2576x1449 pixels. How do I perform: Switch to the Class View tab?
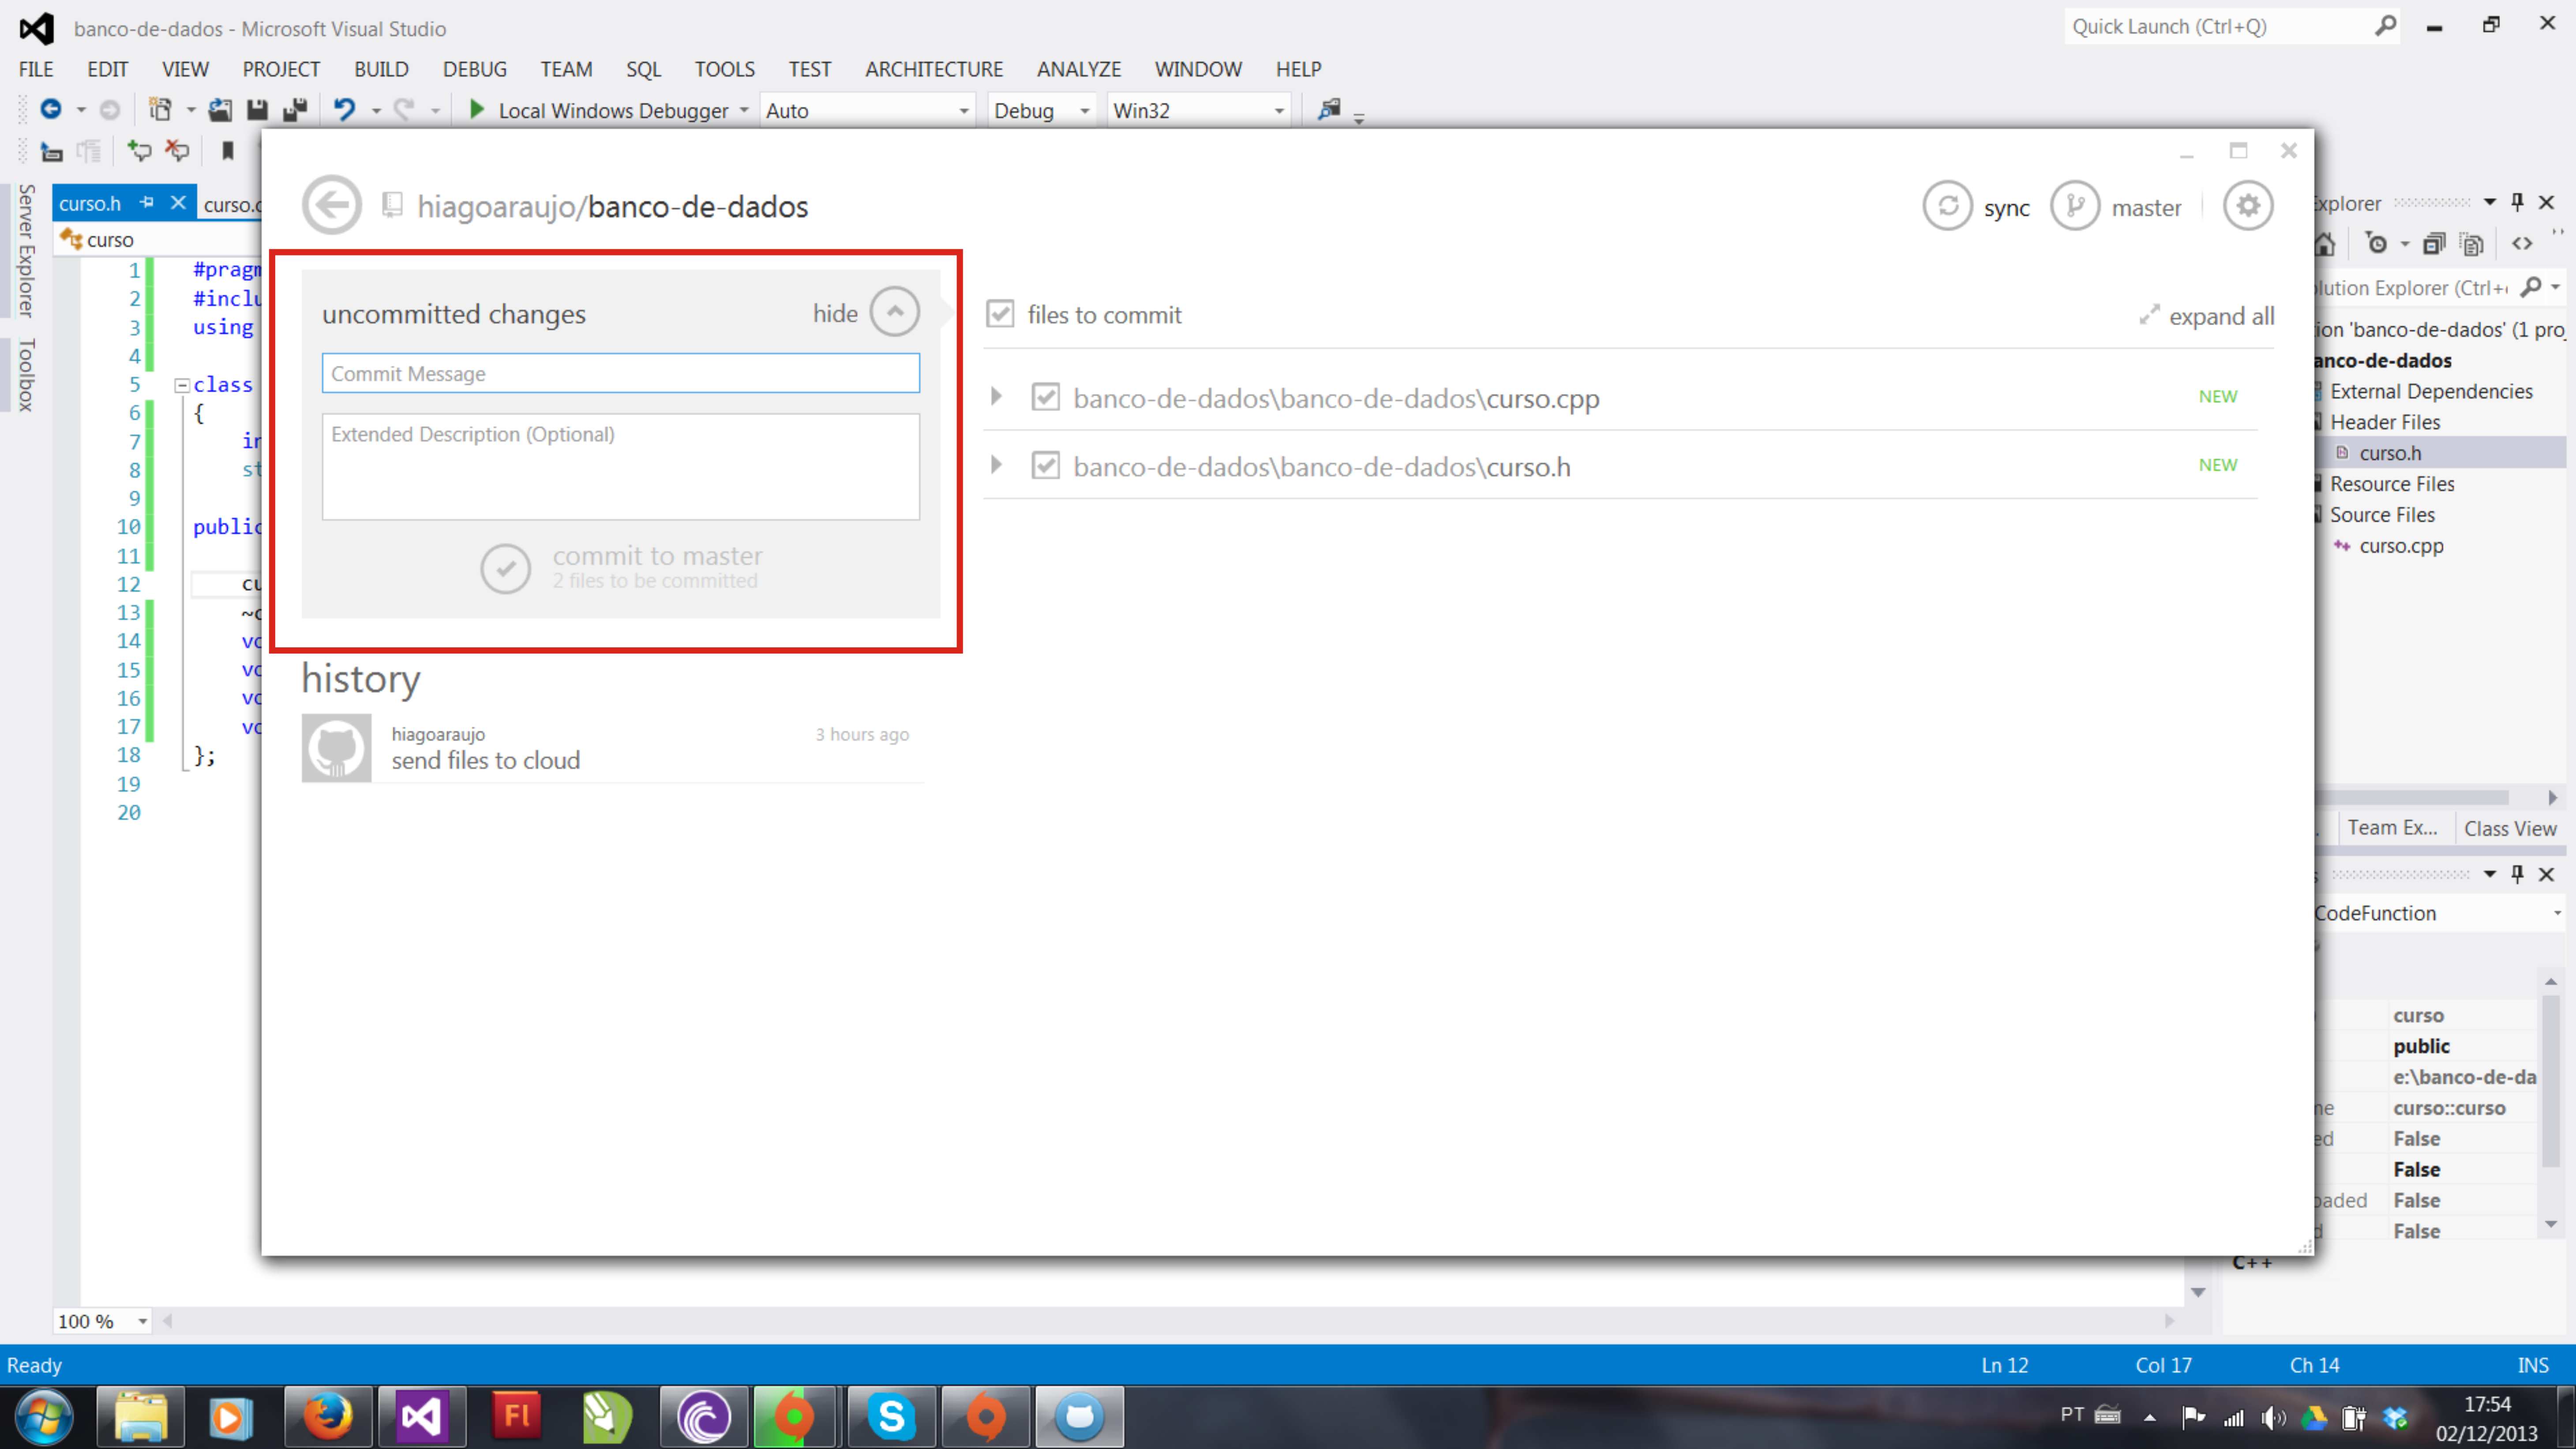tap(2509, 828)
